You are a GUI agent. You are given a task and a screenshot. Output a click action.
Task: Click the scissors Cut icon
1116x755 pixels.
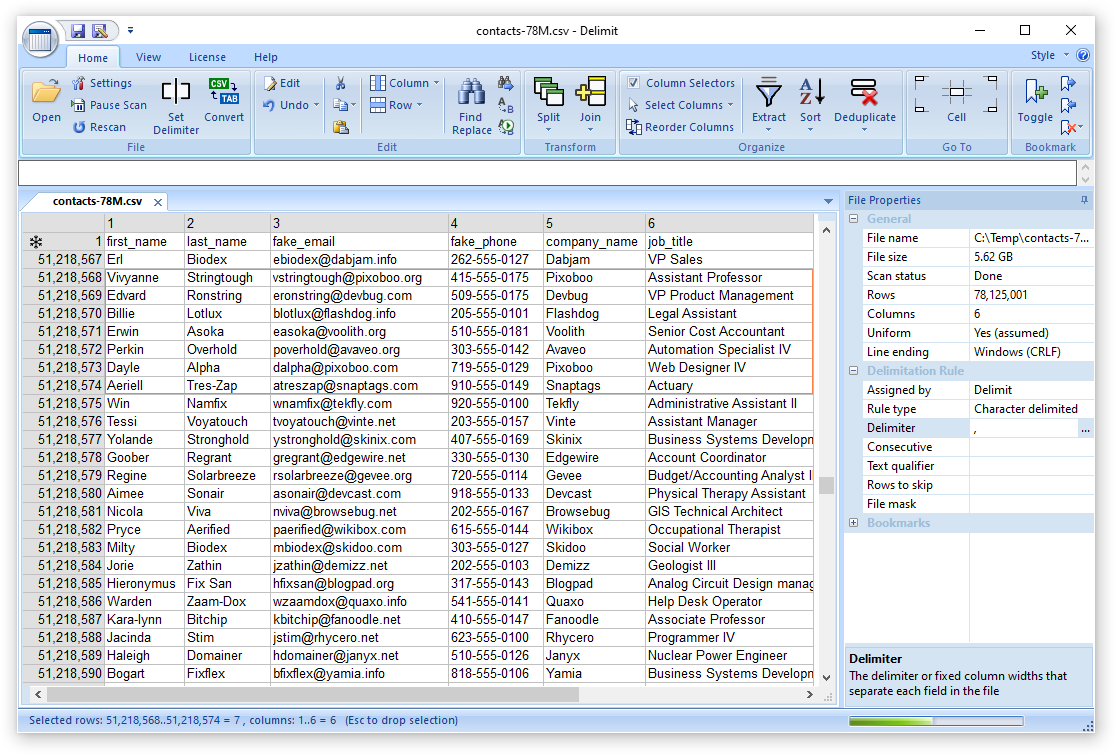click(341, 83)
